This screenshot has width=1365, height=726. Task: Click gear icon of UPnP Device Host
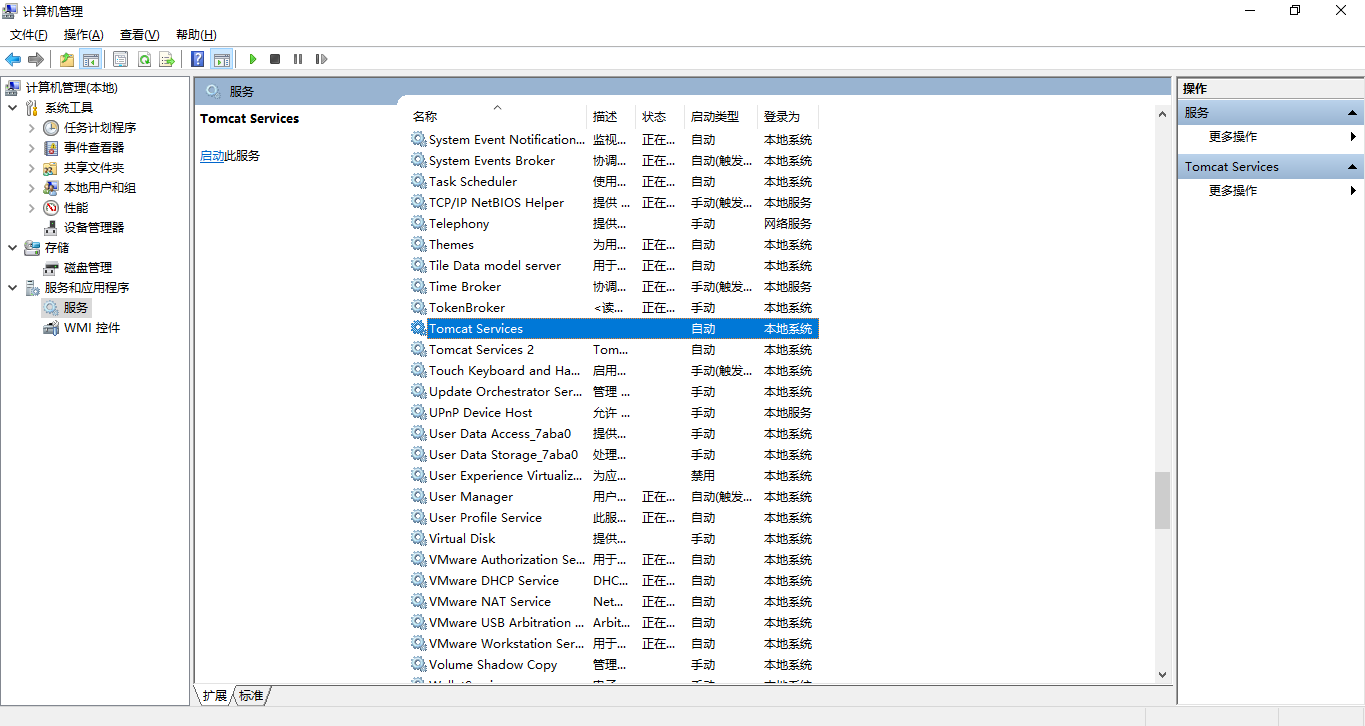[x=419, y=412]
